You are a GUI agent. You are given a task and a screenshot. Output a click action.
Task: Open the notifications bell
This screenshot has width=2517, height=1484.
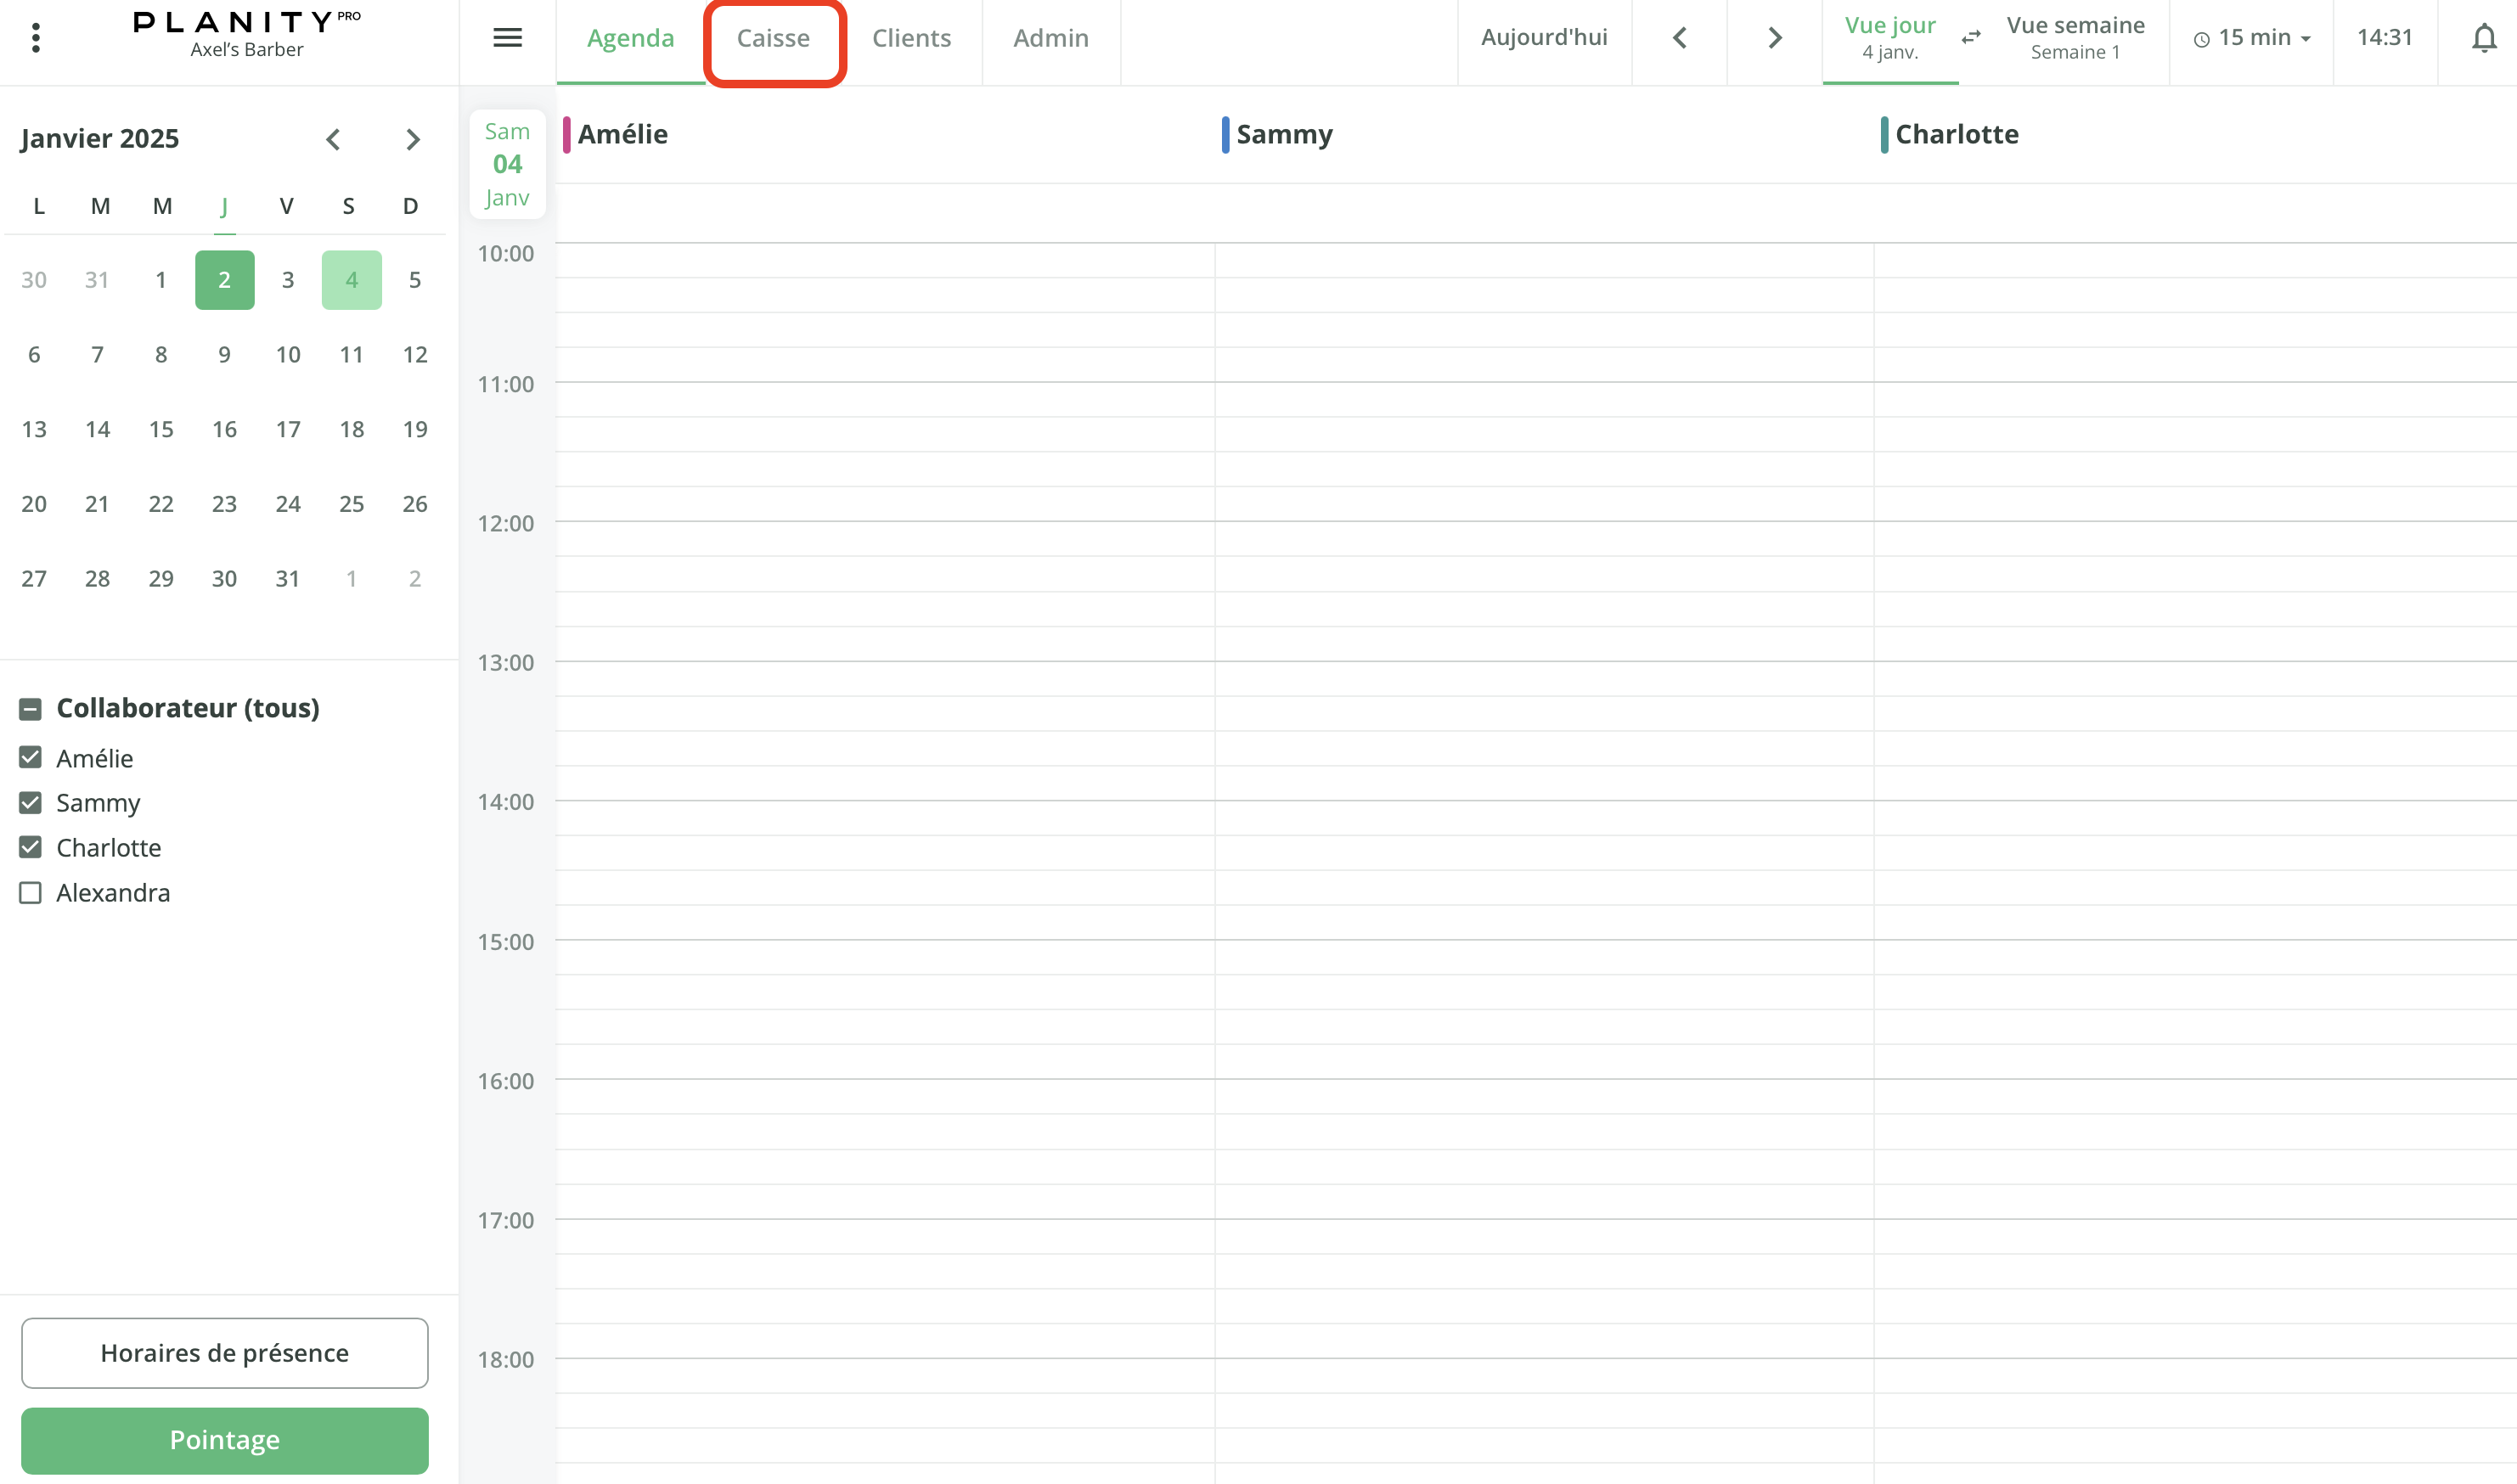coord(2484,38)
